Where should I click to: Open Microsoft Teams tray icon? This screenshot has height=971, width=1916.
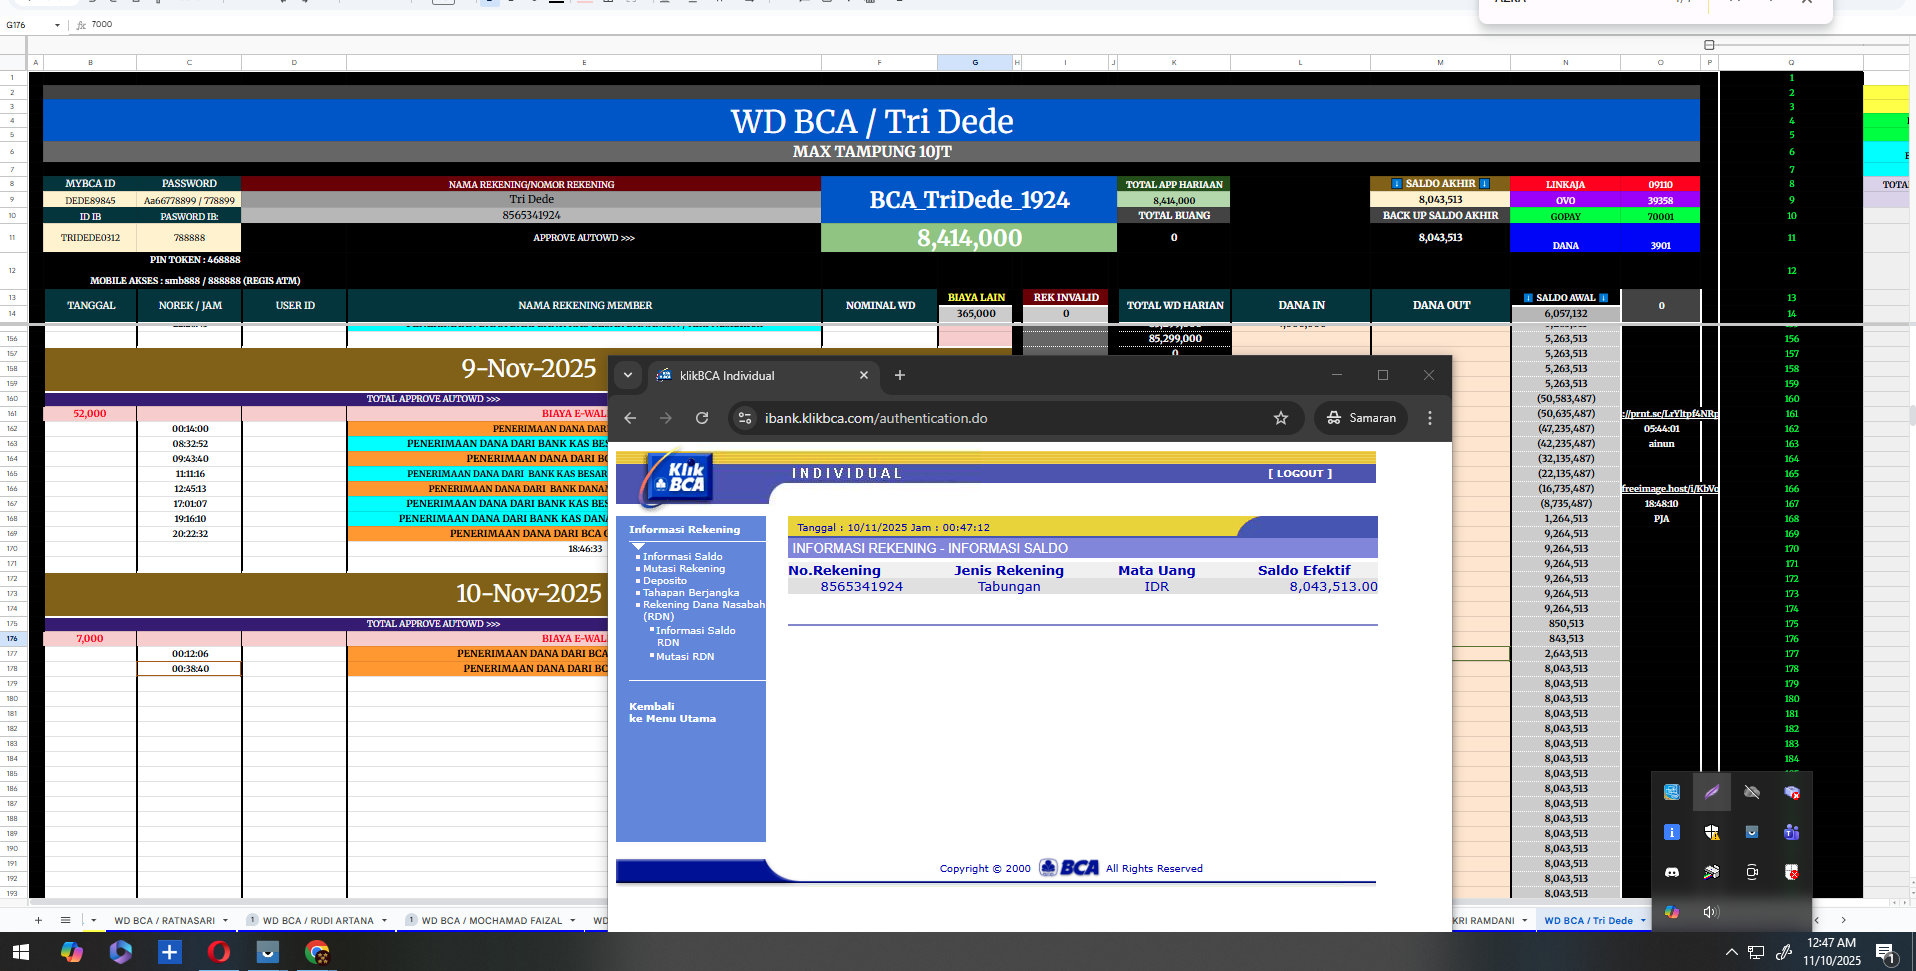[x=1791, y=832]
